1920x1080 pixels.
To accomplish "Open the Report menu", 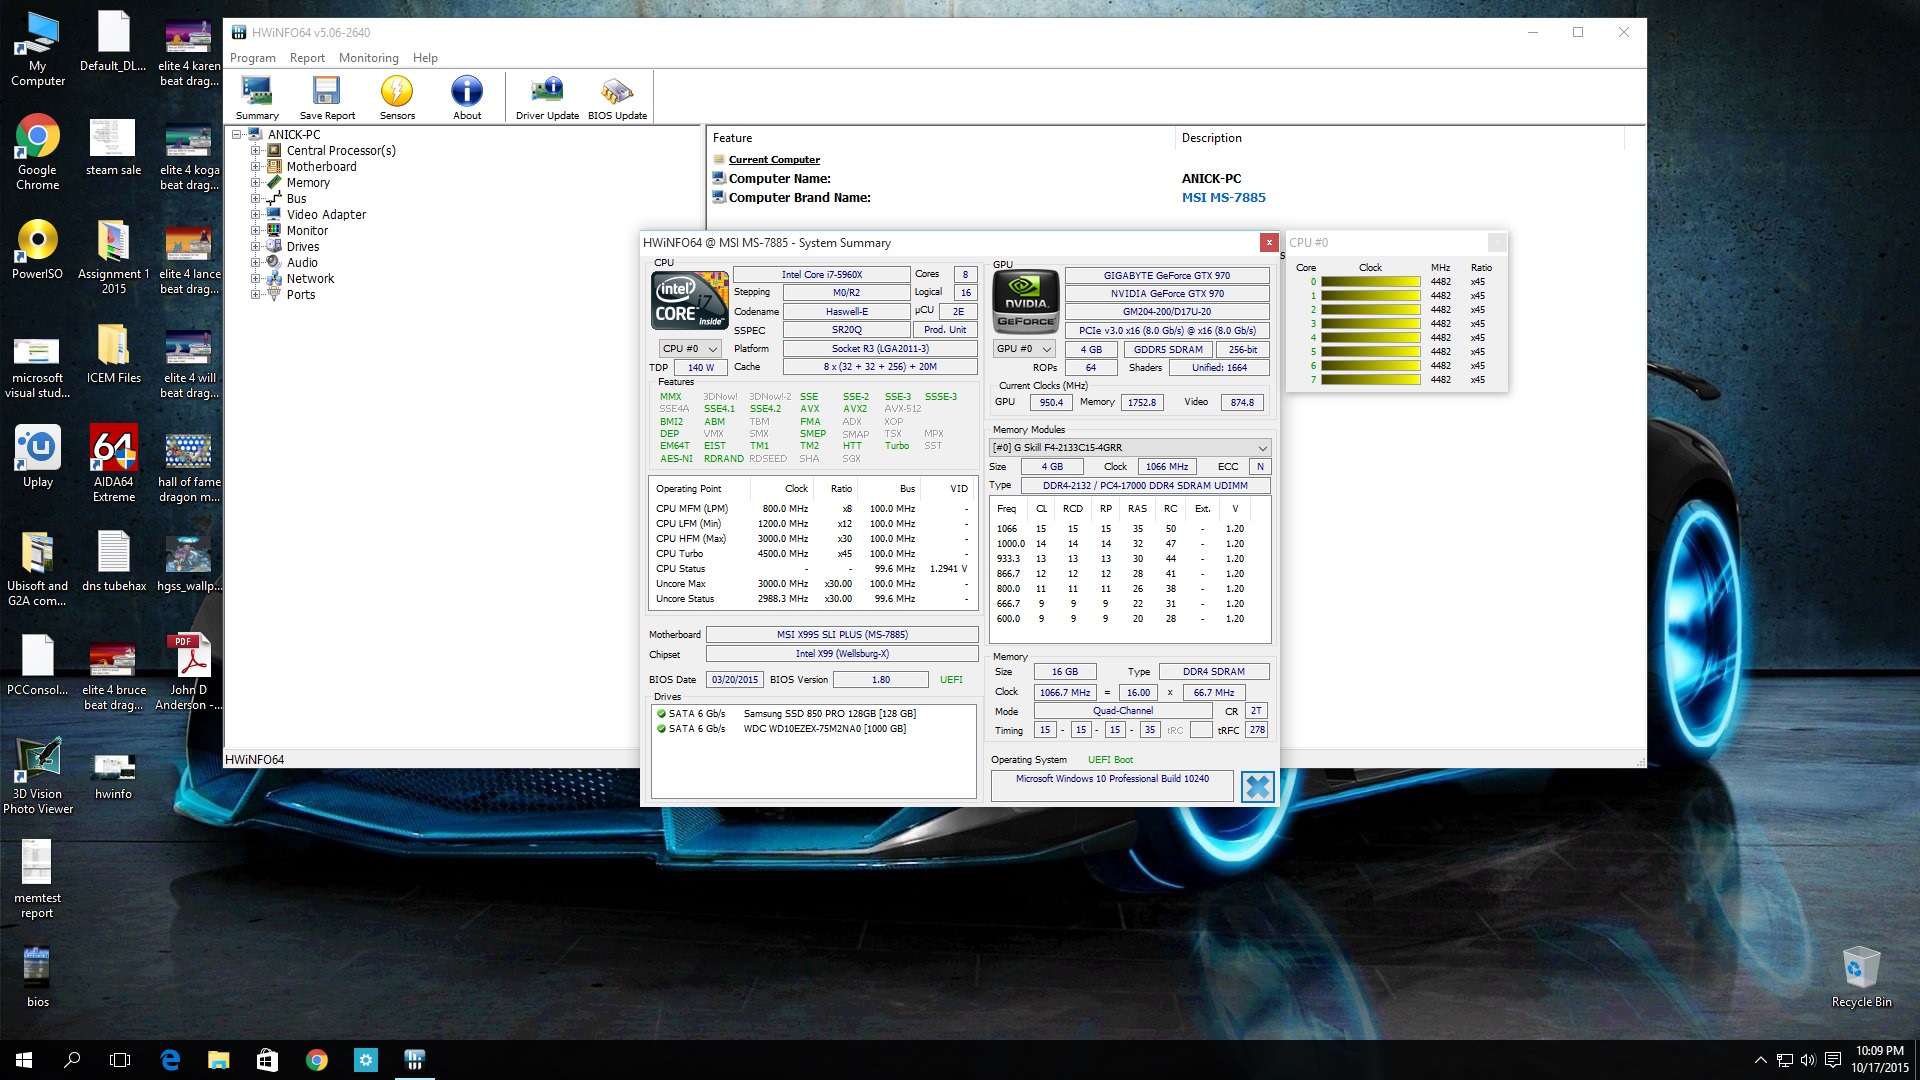I will (307, 58).
